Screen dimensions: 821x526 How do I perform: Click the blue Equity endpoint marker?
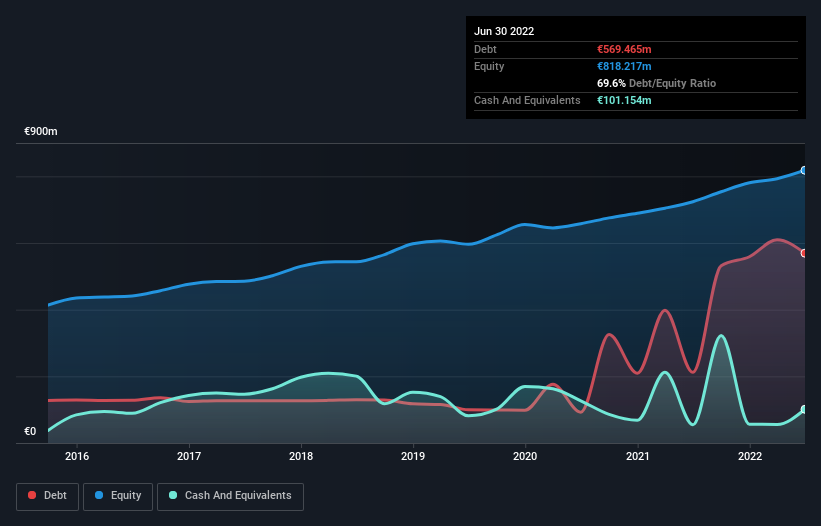(x=804, y=171)
